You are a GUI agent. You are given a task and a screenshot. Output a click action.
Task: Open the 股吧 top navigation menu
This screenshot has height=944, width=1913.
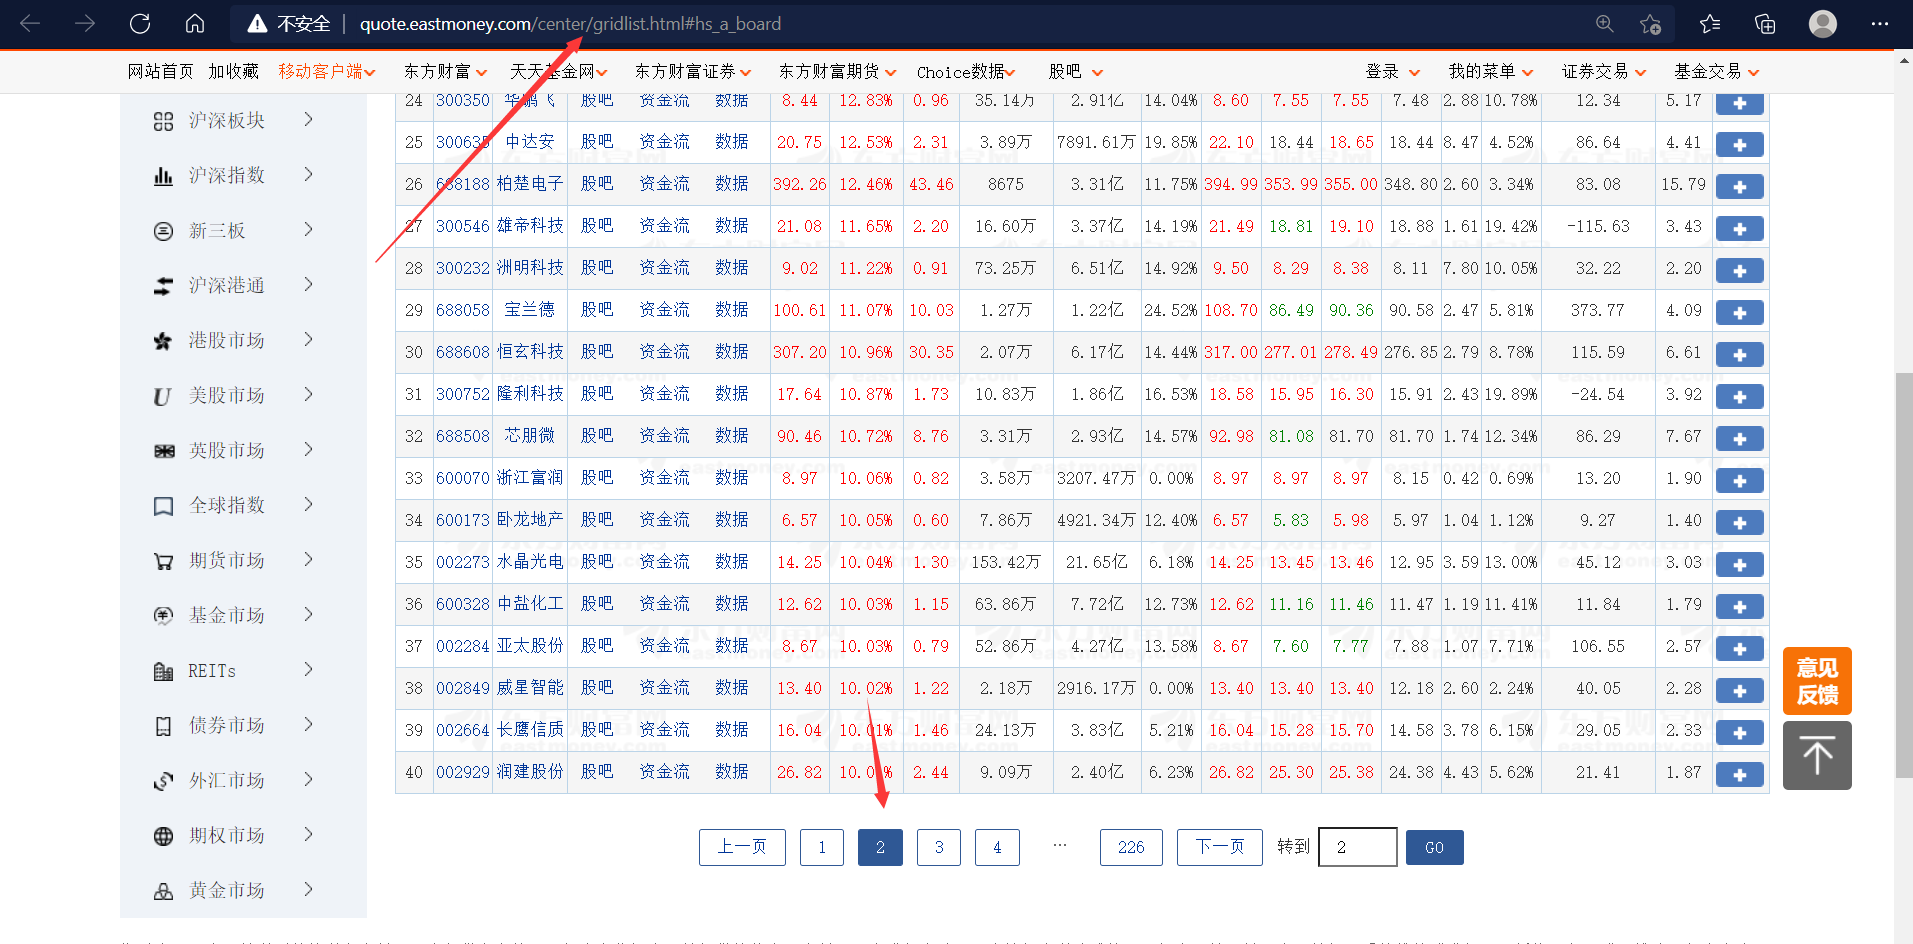click(x=1076, y=72)
